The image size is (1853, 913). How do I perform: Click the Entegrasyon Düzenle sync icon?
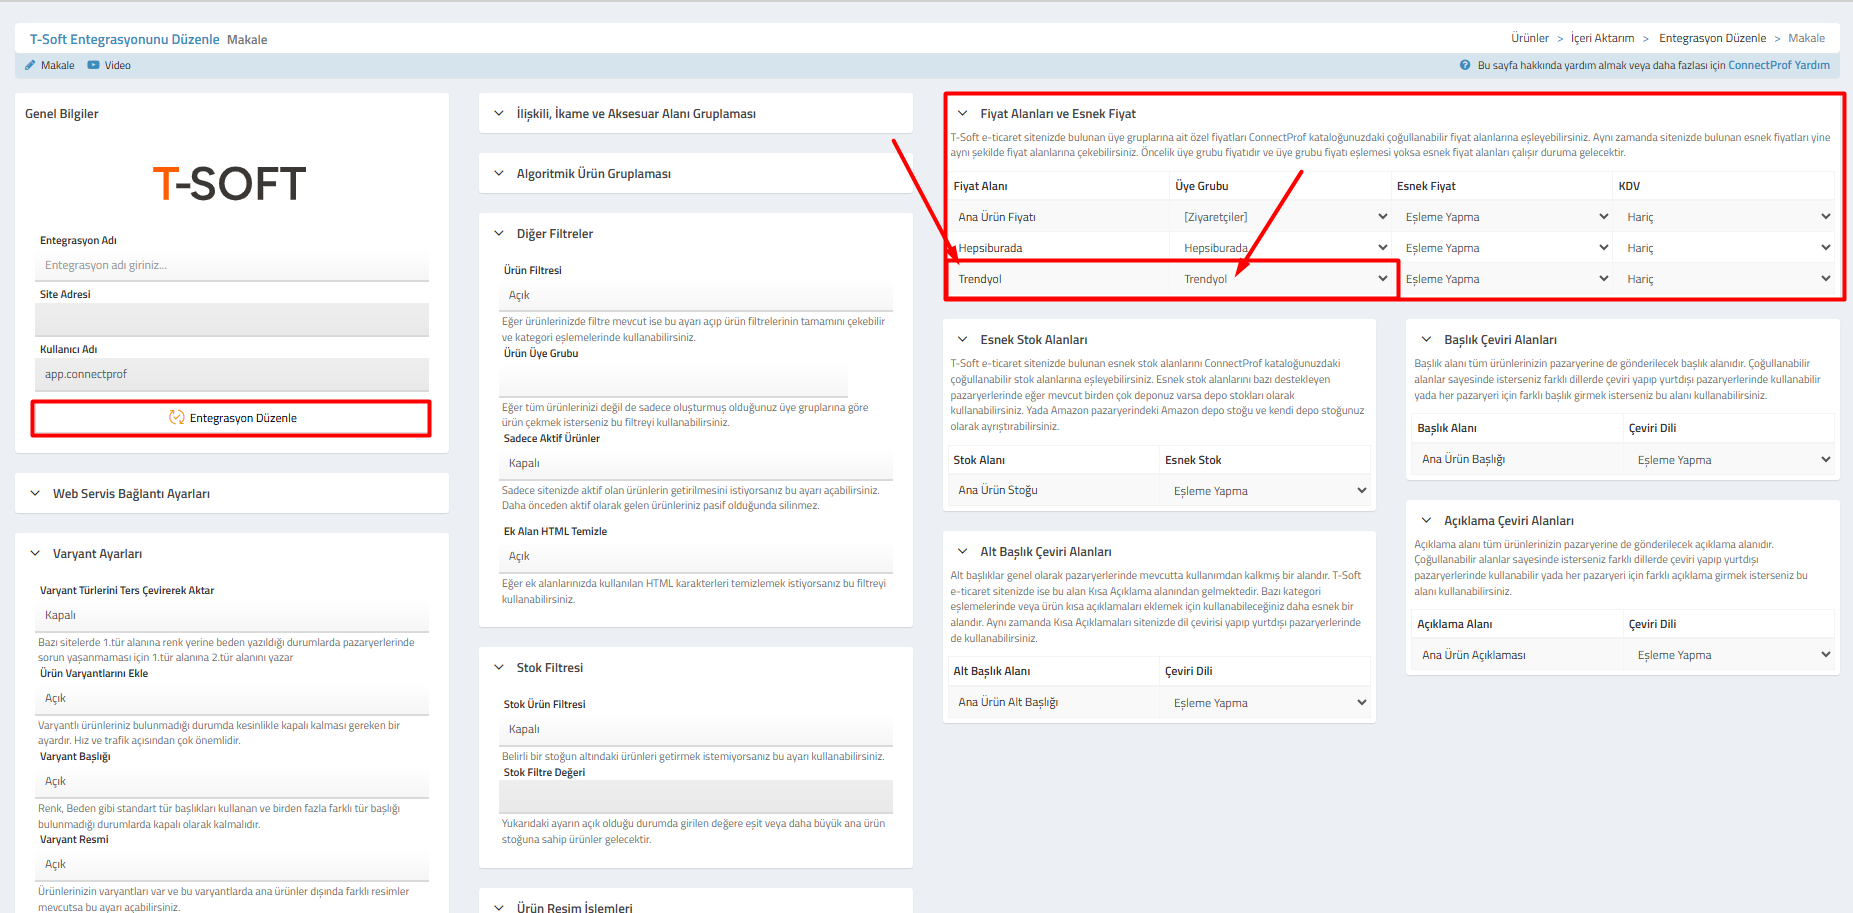(x=177, y=418)
